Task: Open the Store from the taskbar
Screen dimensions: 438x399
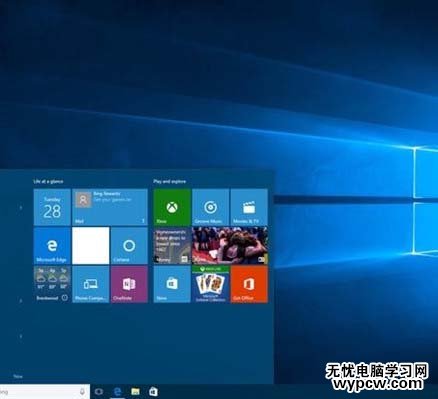Action: click(x=153, y=392)
